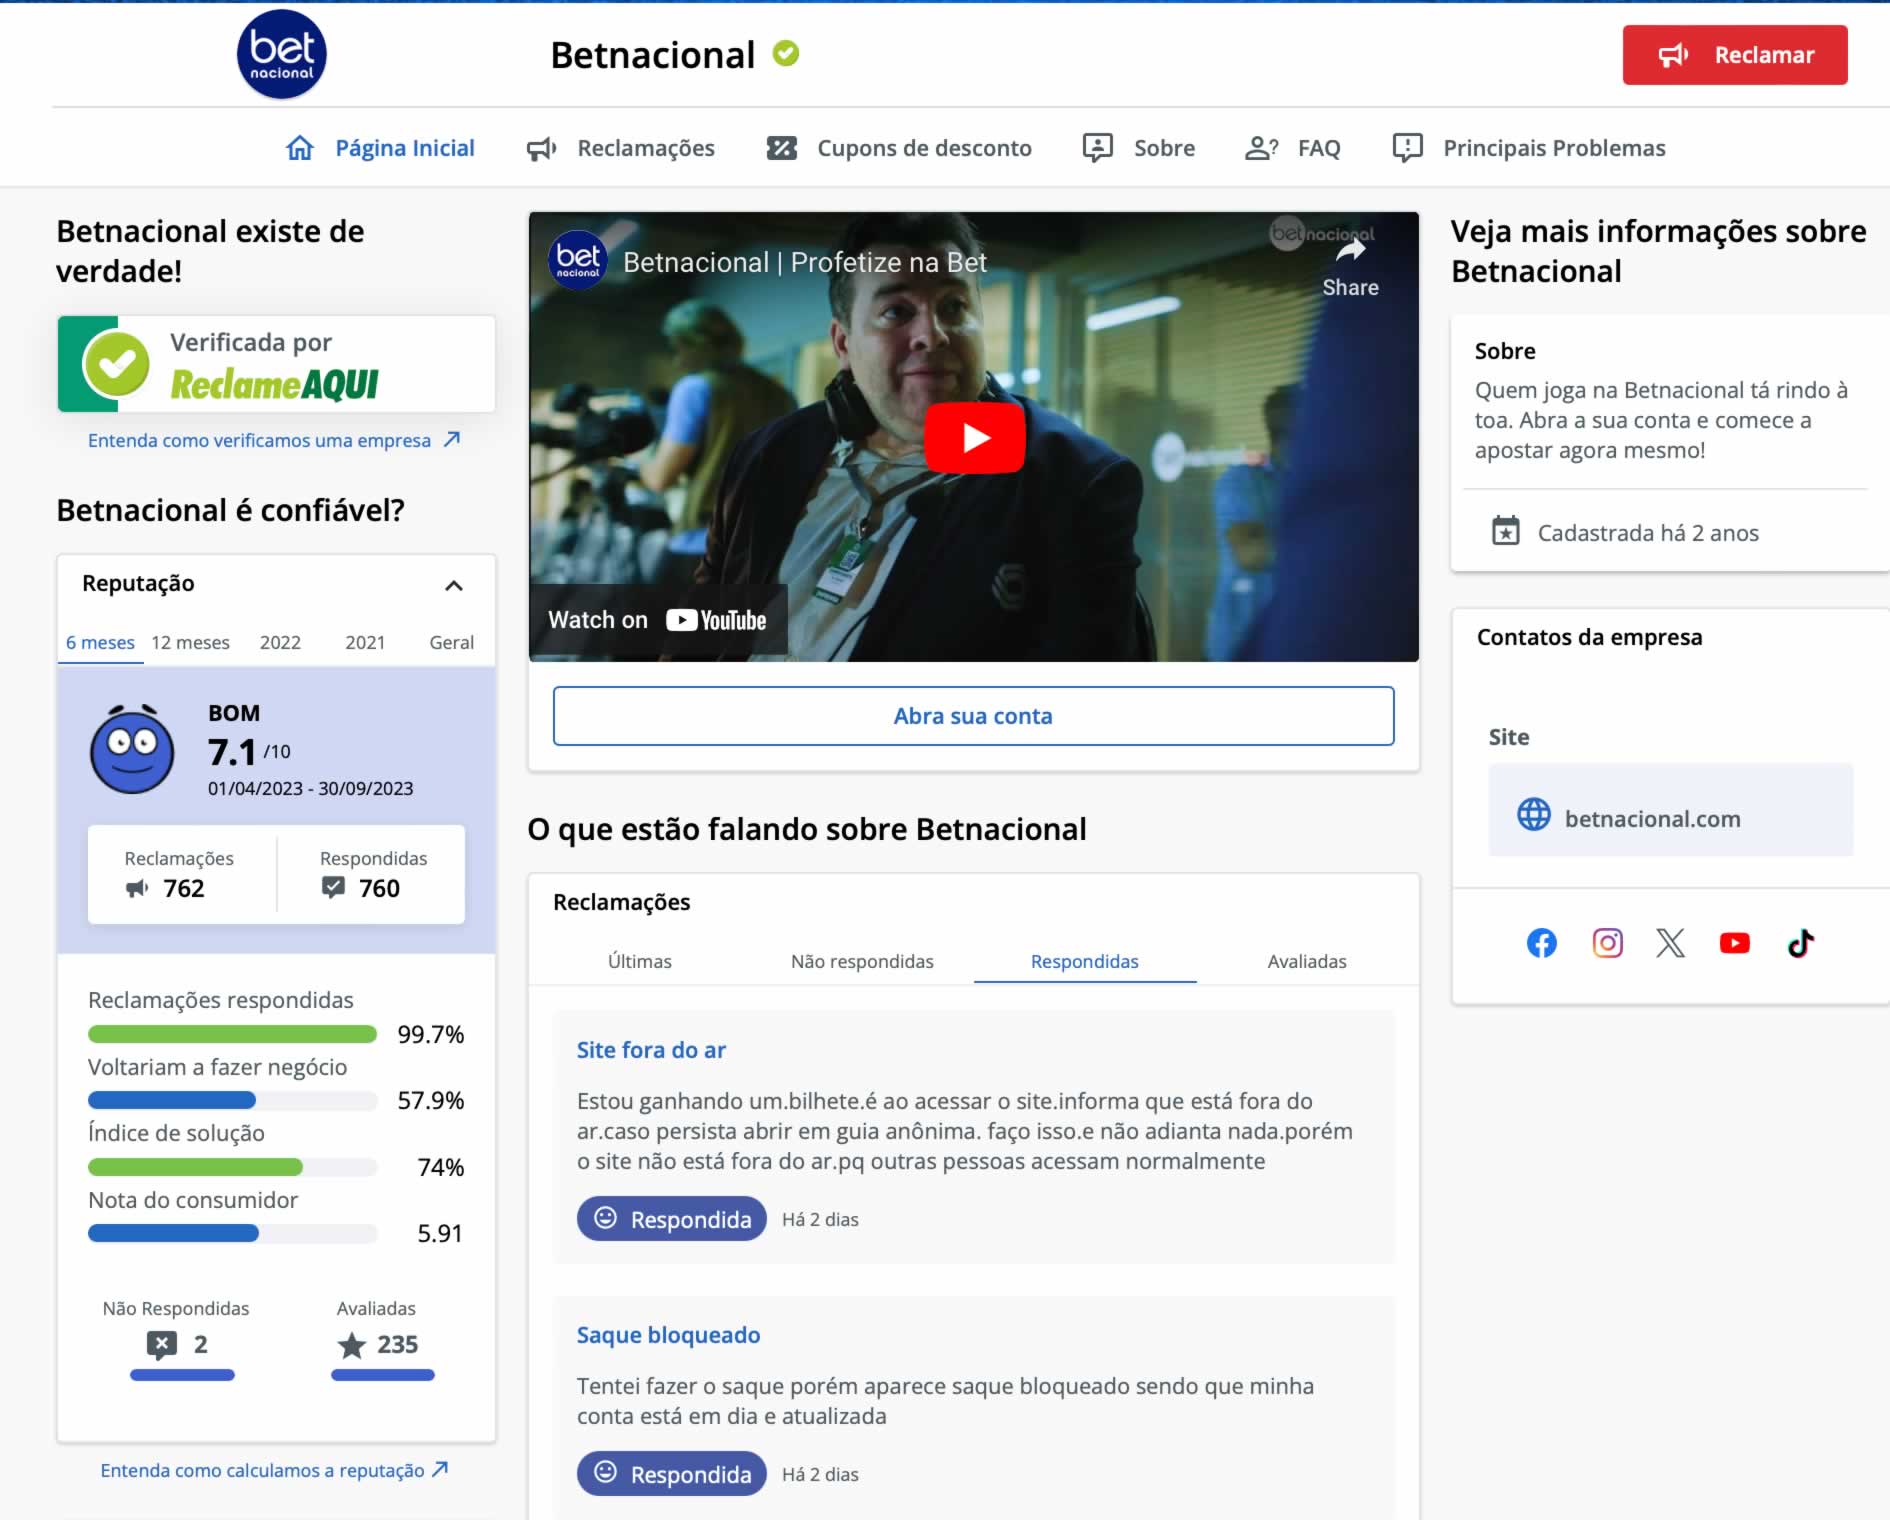Open the company's TikTok profile
Screen dimensions: 1890x1520
[1800, 943]
